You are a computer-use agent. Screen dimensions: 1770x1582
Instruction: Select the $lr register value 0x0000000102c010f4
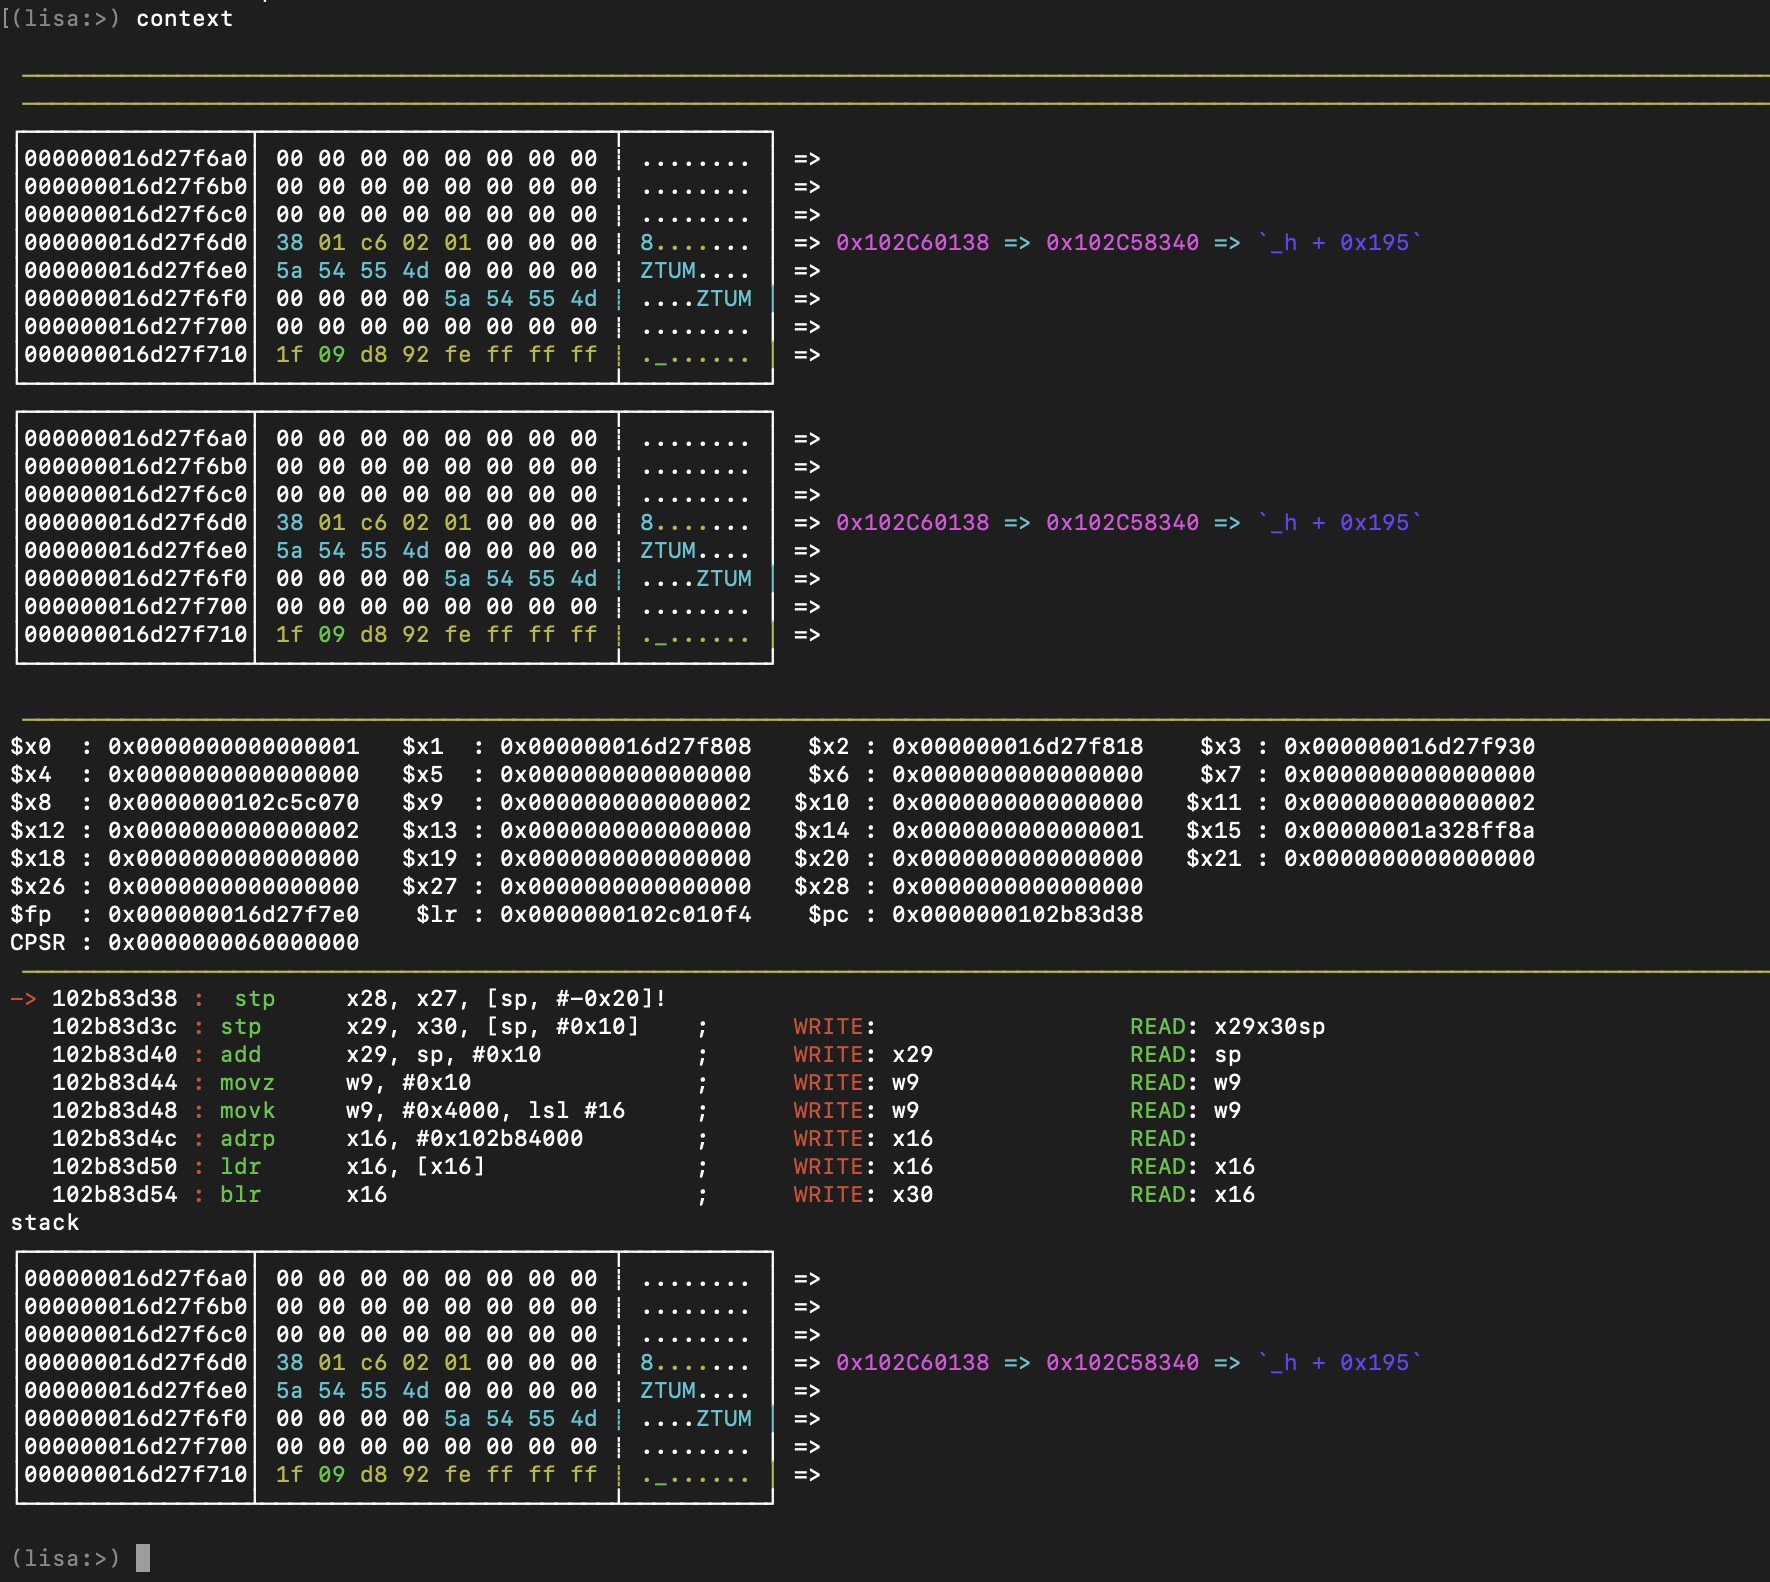625,915
